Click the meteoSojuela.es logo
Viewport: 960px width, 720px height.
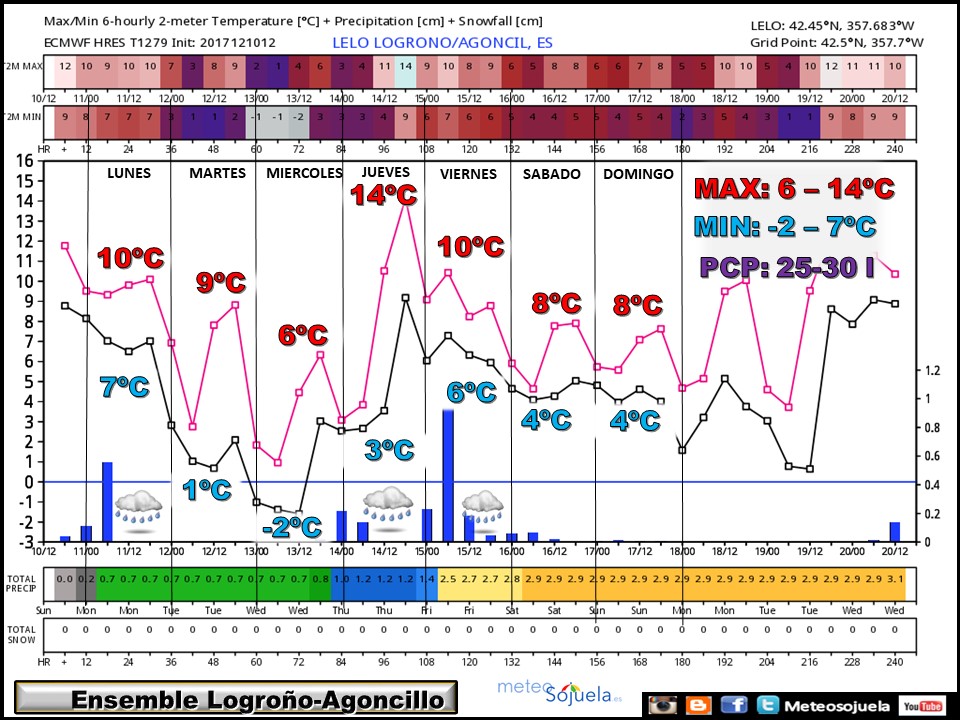(x=560, y=692)
